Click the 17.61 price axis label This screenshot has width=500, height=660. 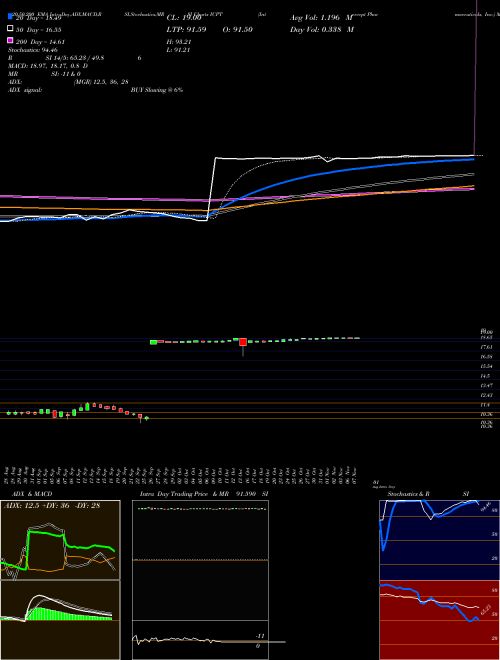(x=487, y=347)
